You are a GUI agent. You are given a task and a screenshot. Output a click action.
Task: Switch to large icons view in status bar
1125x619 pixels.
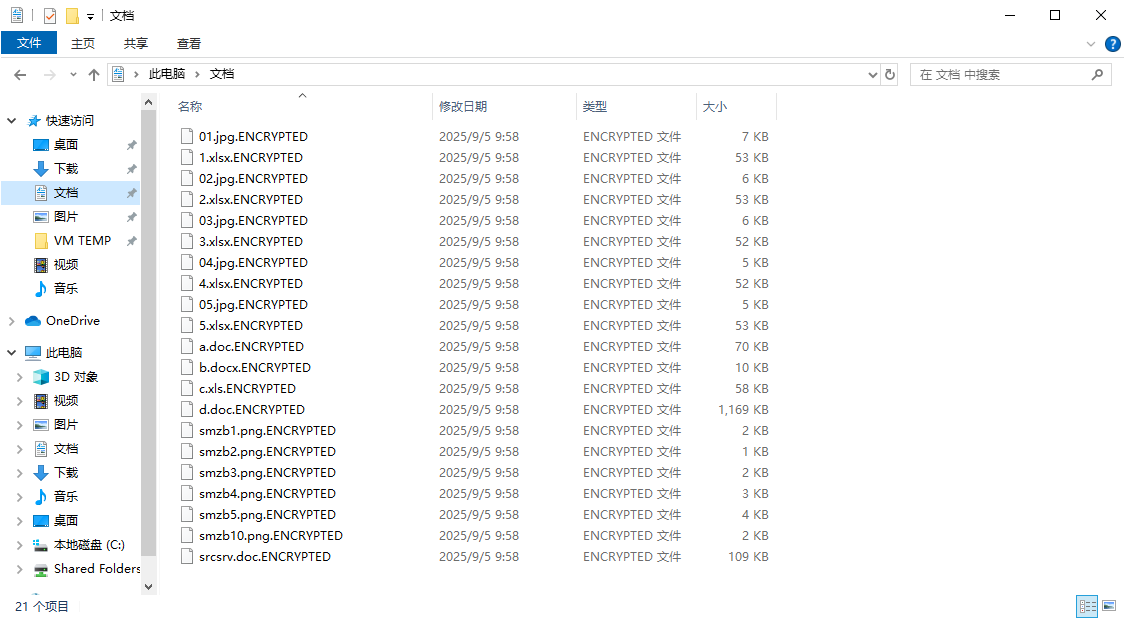1109,606
